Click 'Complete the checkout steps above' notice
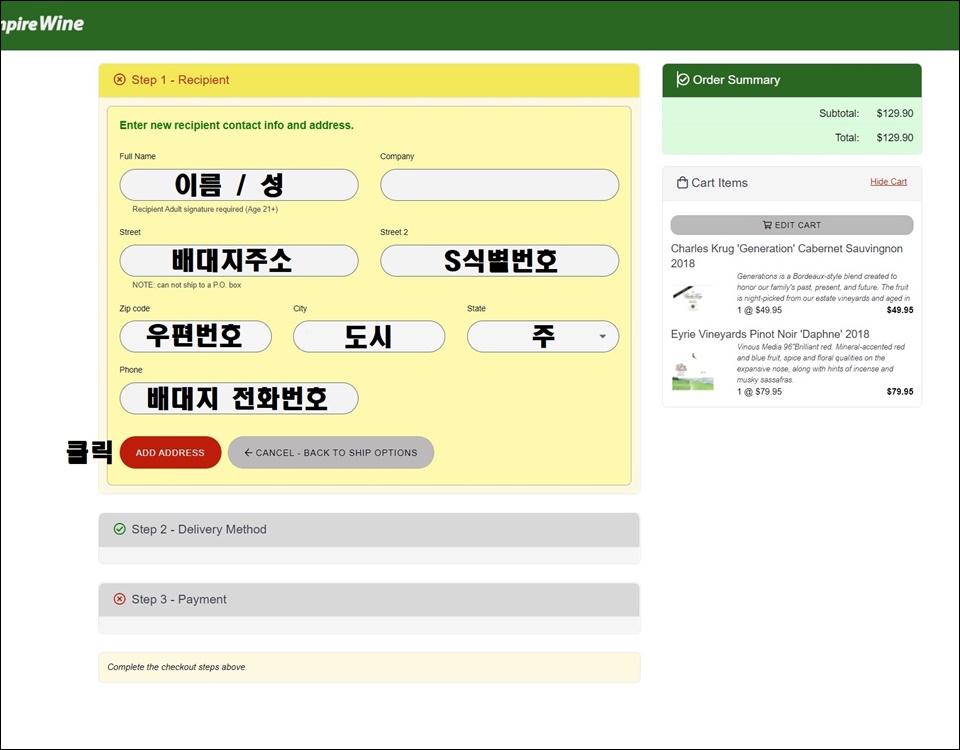 coord(176,667)
